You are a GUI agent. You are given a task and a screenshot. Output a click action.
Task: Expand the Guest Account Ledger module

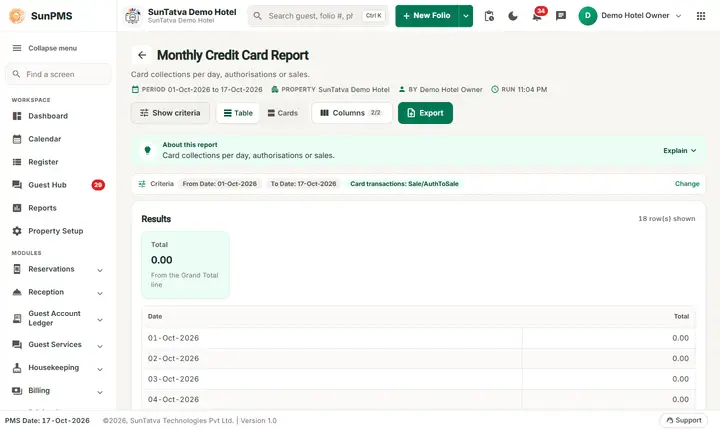[100, 320]
